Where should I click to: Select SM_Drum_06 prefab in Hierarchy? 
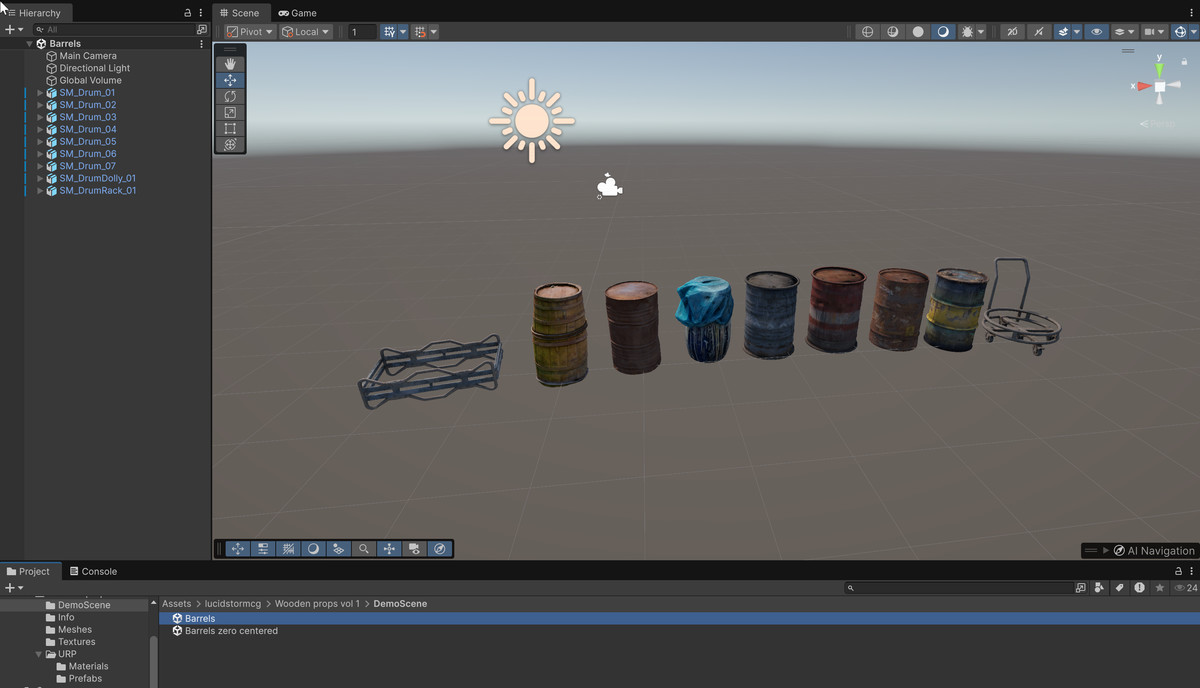[x=87, y=154]
